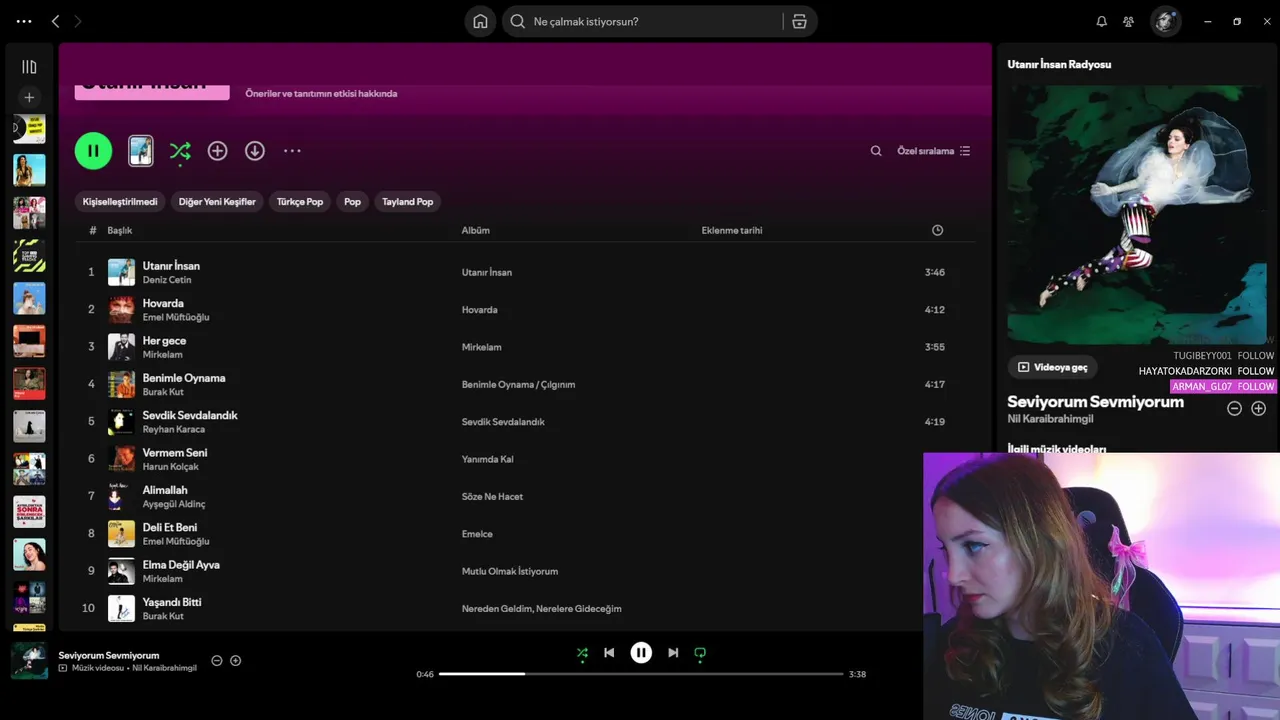Open the album Söze Ne Hacet
This screenshot has height=720, width=1280.
point(492,497)
